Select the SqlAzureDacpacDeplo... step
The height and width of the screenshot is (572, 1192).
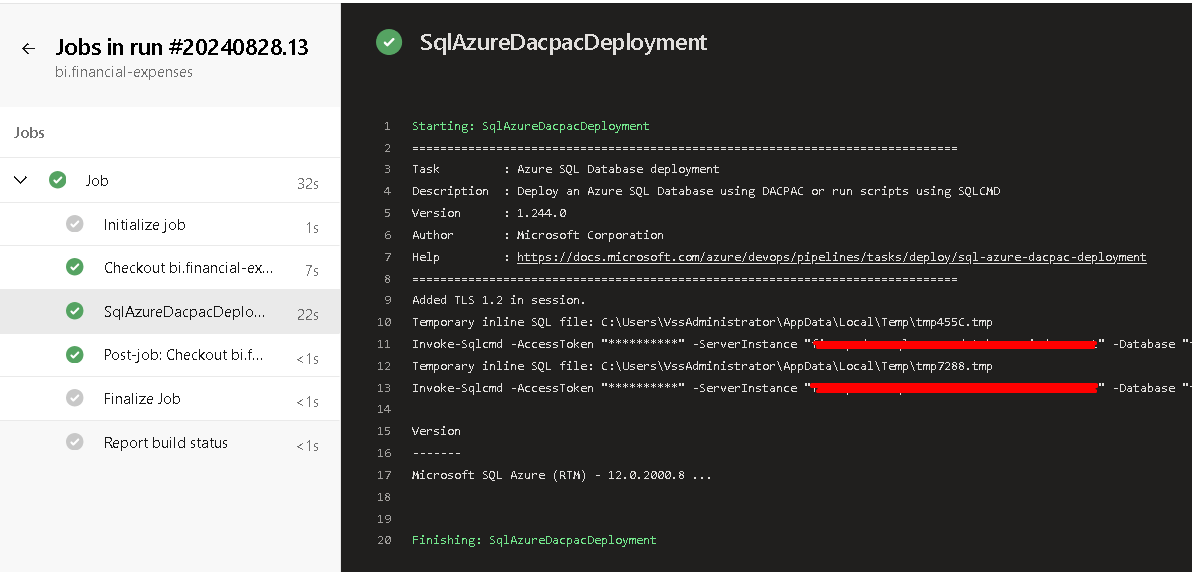coord(170,312)
